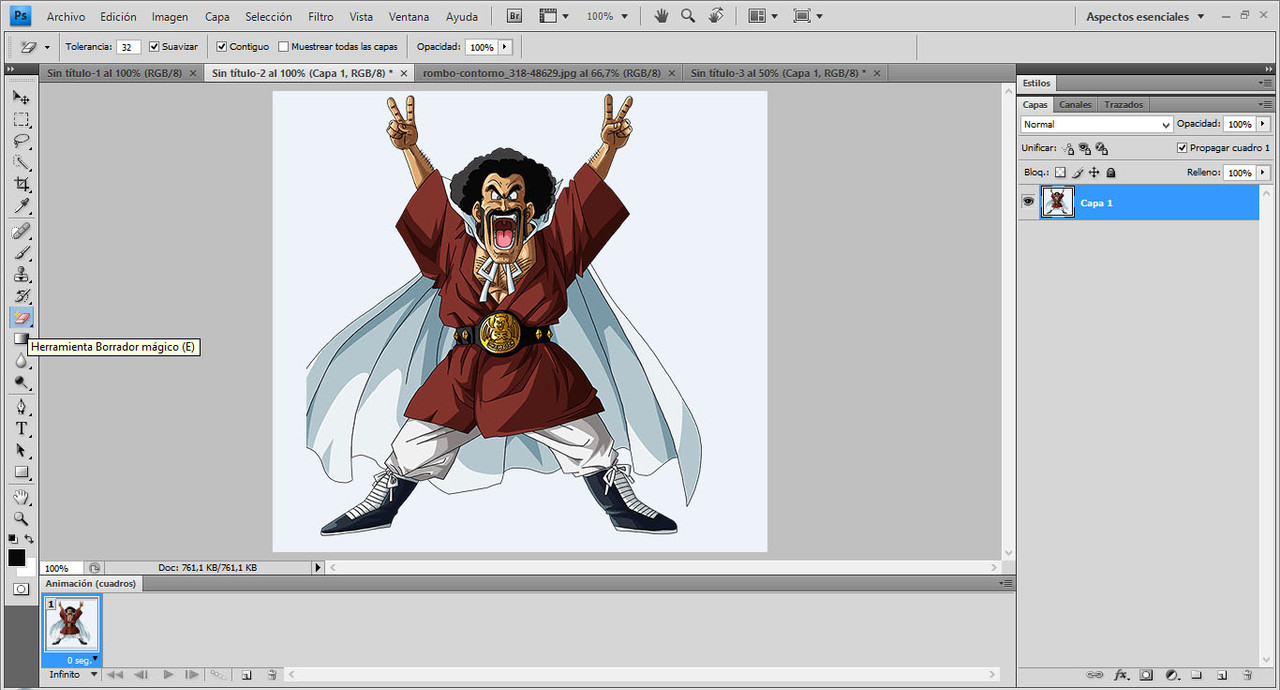
Task: Delete the layer with the trash icon
Action: [x=1247, y=675]
